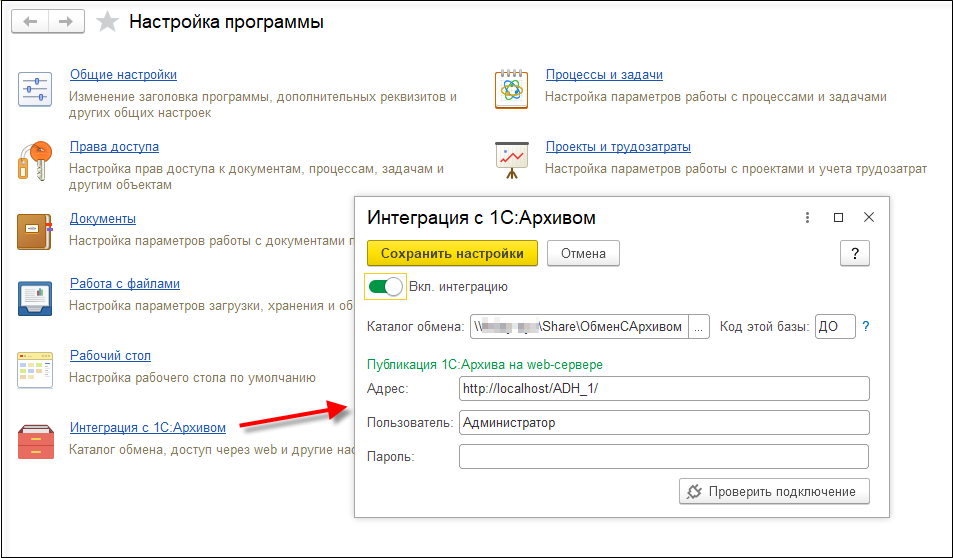The width and height of the screenshot is (953, 558).
Task: Click the brown folder icon for Документы
Action: (x=35, y=232)
